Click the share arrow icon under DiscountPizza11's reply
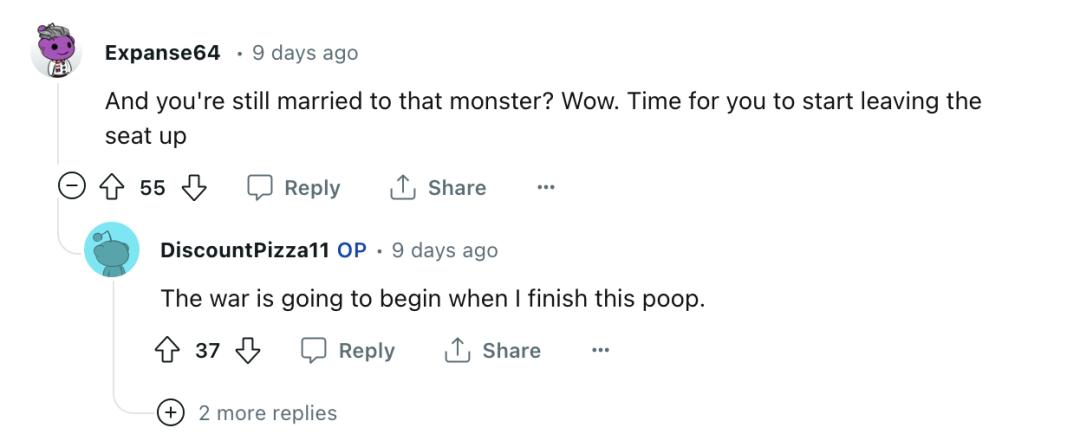This screenshot has width=1080, height=447. coord(457,350)
